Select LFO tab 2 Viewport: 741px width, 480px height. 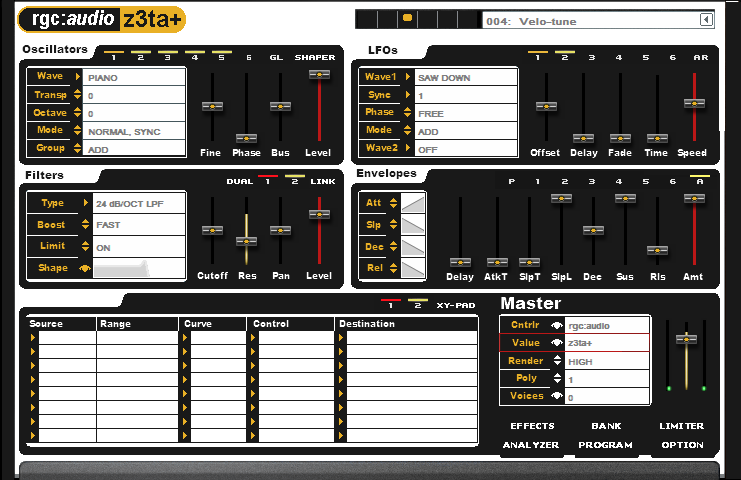click(565, 55)
